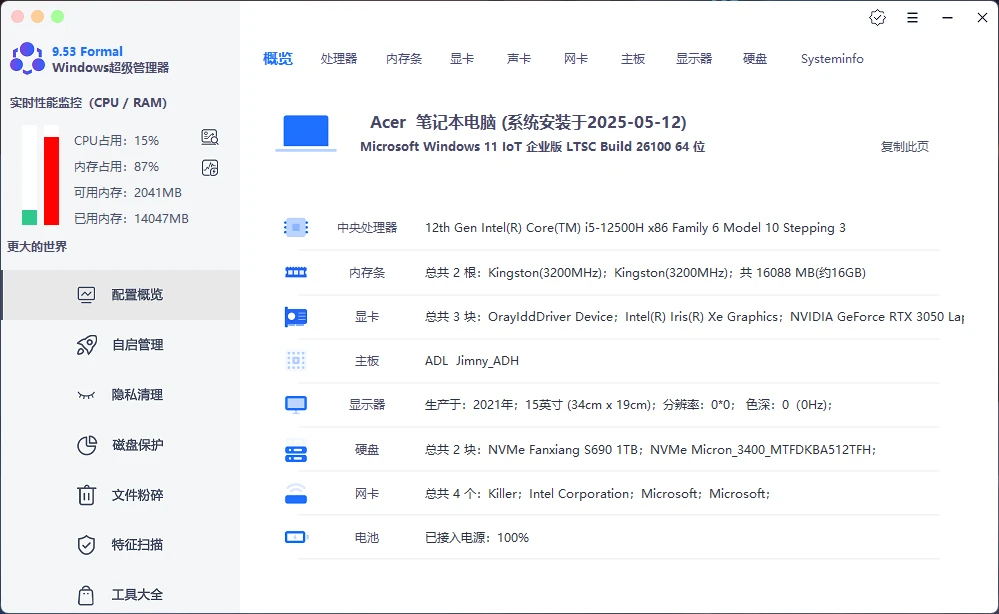Switch to the top 网卡 tab
Viewport: 999px width, 614px height.
576,59
